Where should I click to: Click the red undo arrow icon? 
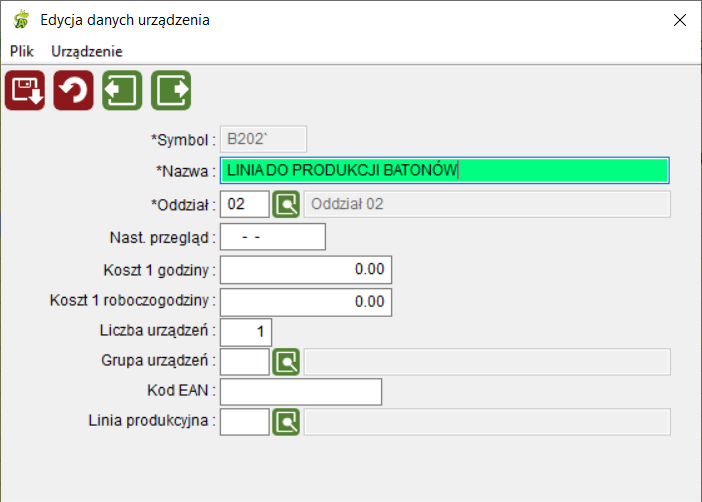point(73,90)
